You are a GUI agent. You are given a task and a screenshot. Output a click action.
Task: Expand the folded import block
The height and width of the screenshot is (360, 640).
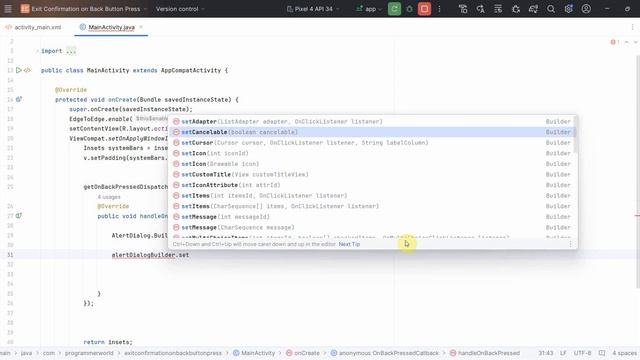(71, 51)
